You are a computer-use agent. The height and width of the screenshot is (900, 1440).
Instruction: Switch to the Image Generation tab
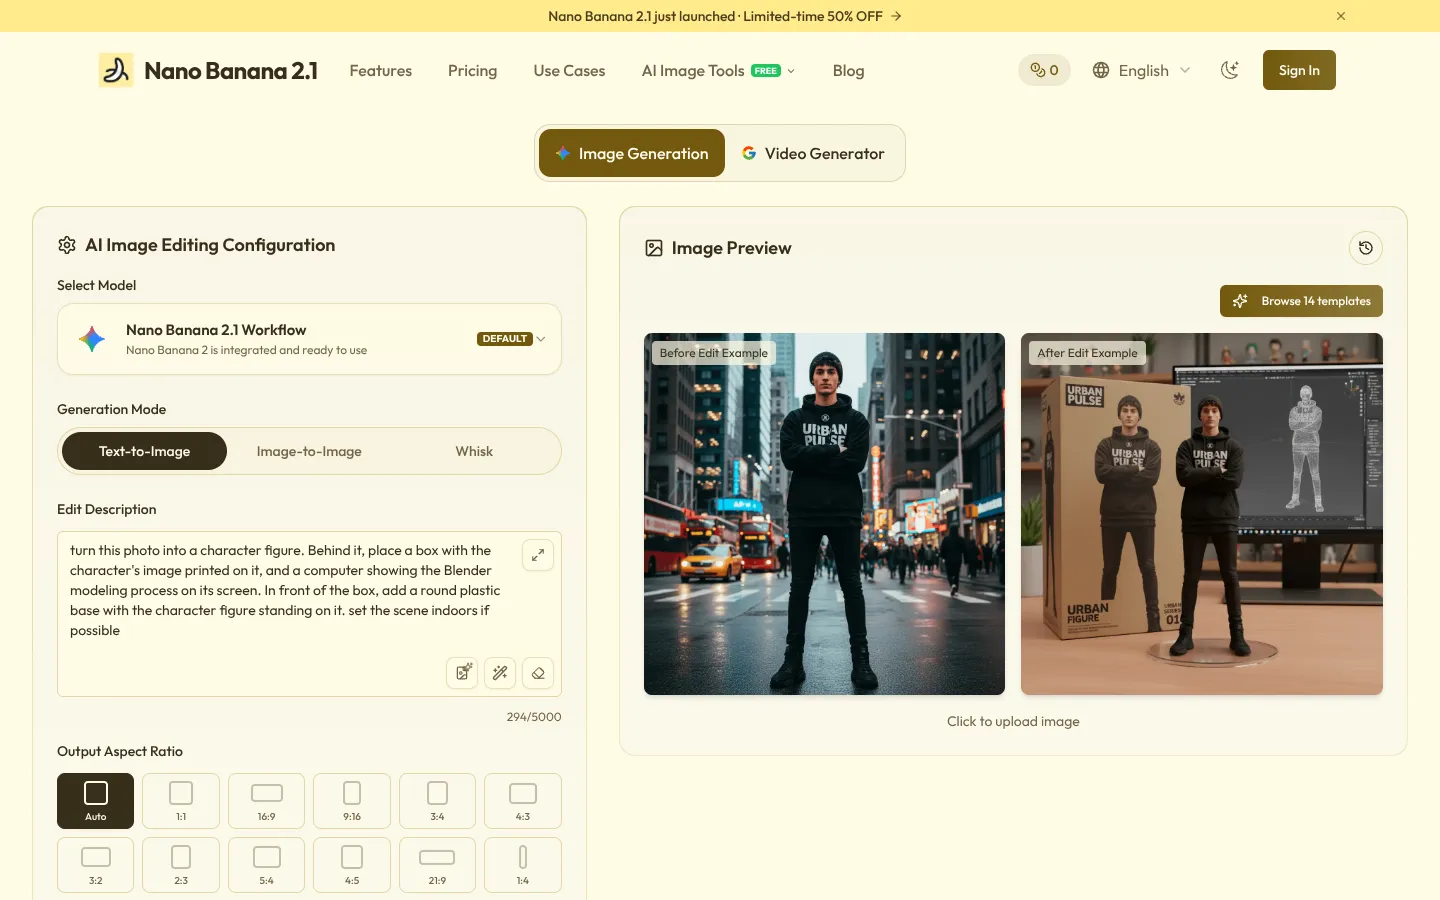(632, 153)
